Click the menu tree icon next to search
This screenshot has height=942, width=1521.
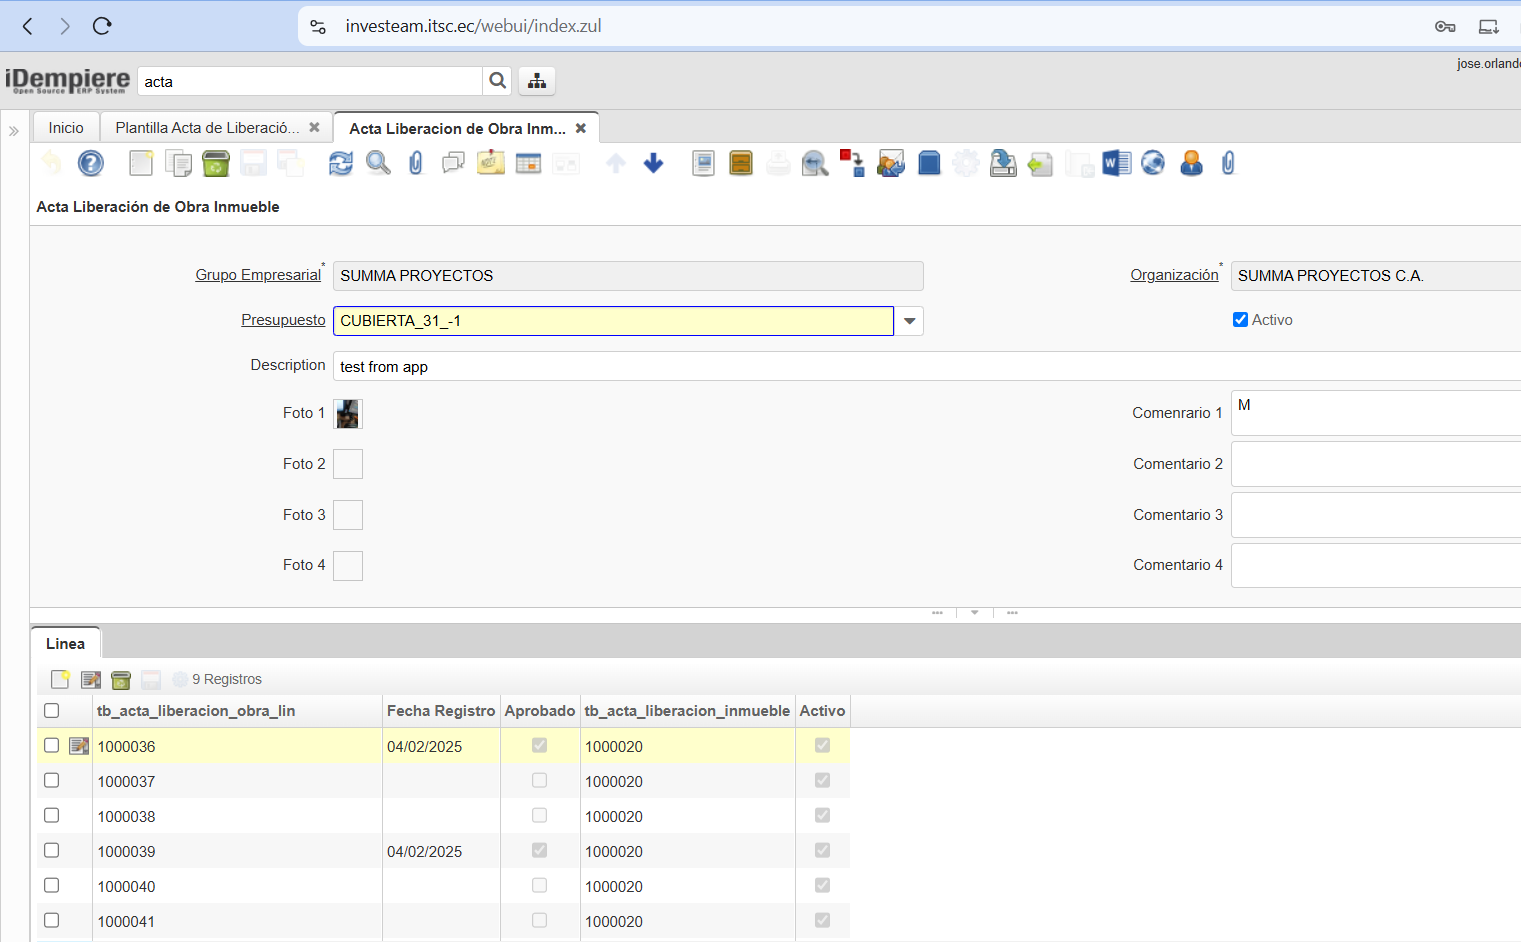pos(537,81)
